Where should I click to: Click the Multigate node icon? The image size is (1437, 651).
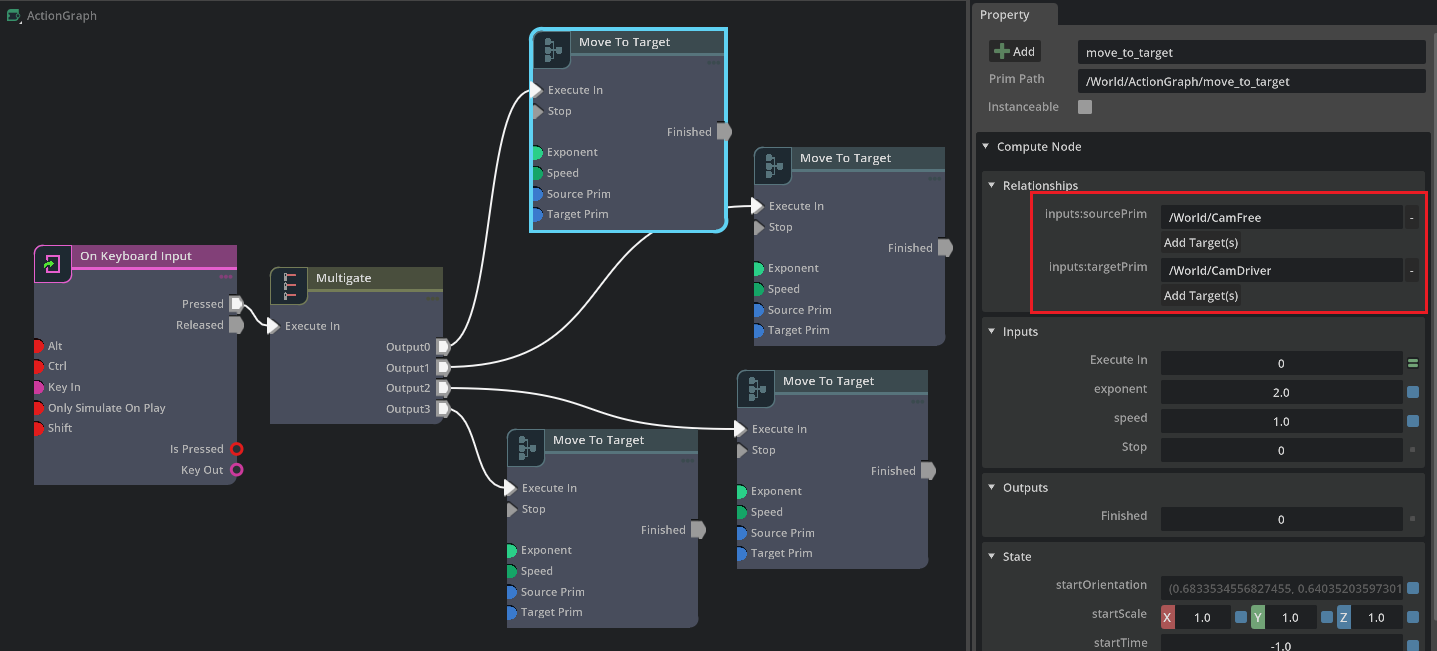[289, 285]
